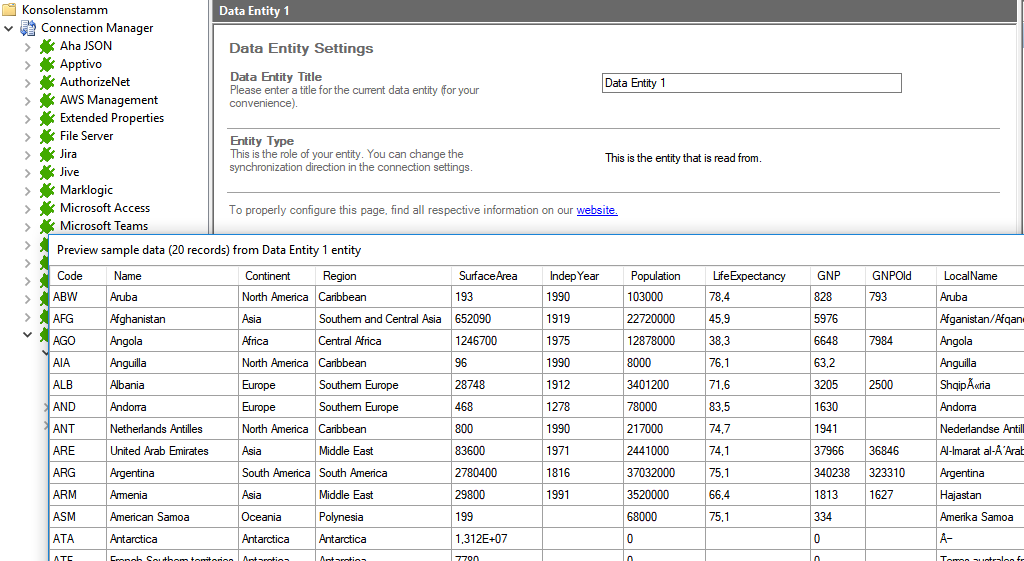
Task: Select the AuthorizeNet puzzle icon
Action: pos(46,82)
